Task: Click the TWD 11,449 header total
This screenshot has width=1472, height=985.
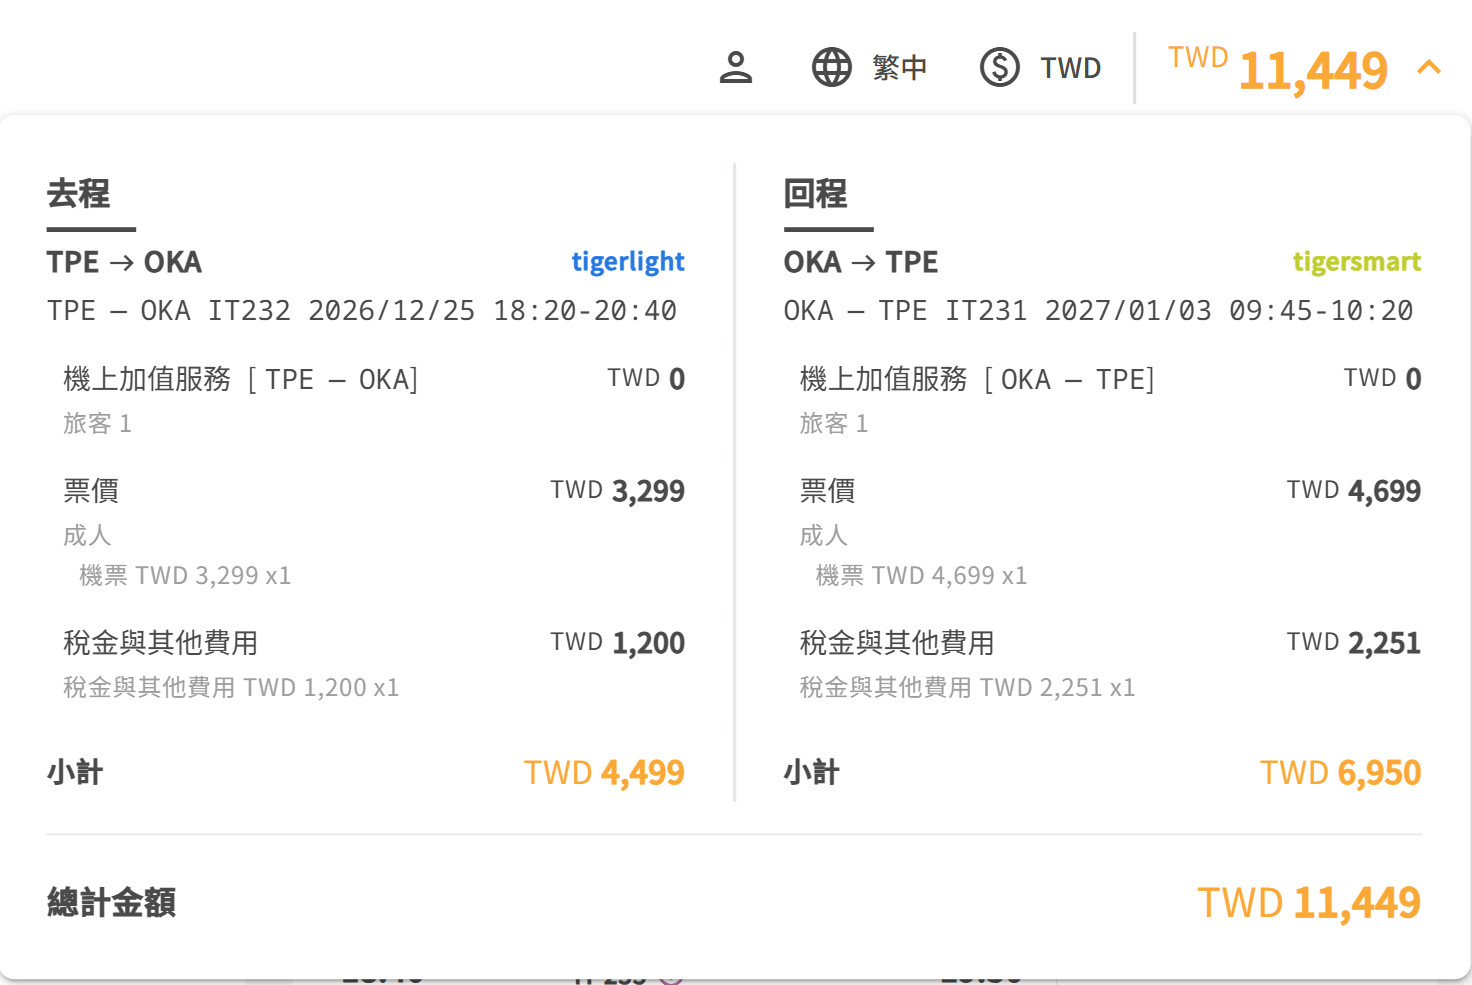Action: pos(1278,69)
